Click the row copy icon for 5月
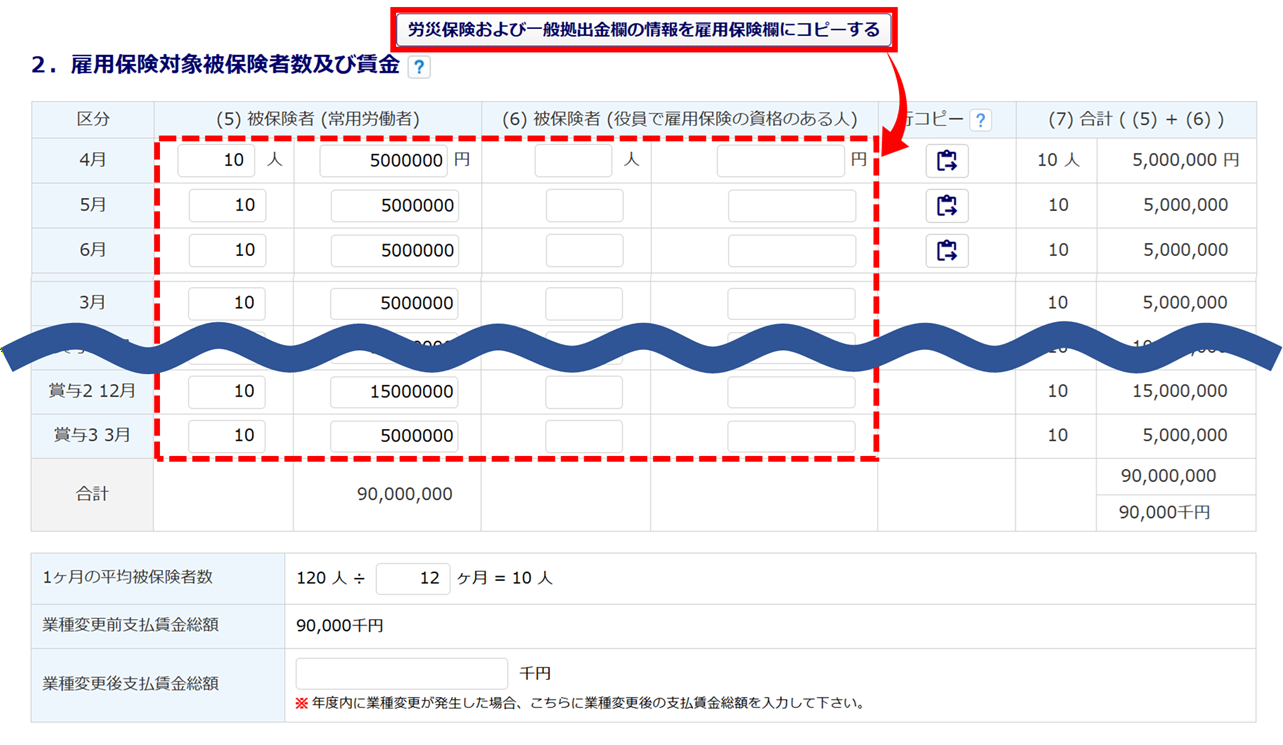 [946, 206]
